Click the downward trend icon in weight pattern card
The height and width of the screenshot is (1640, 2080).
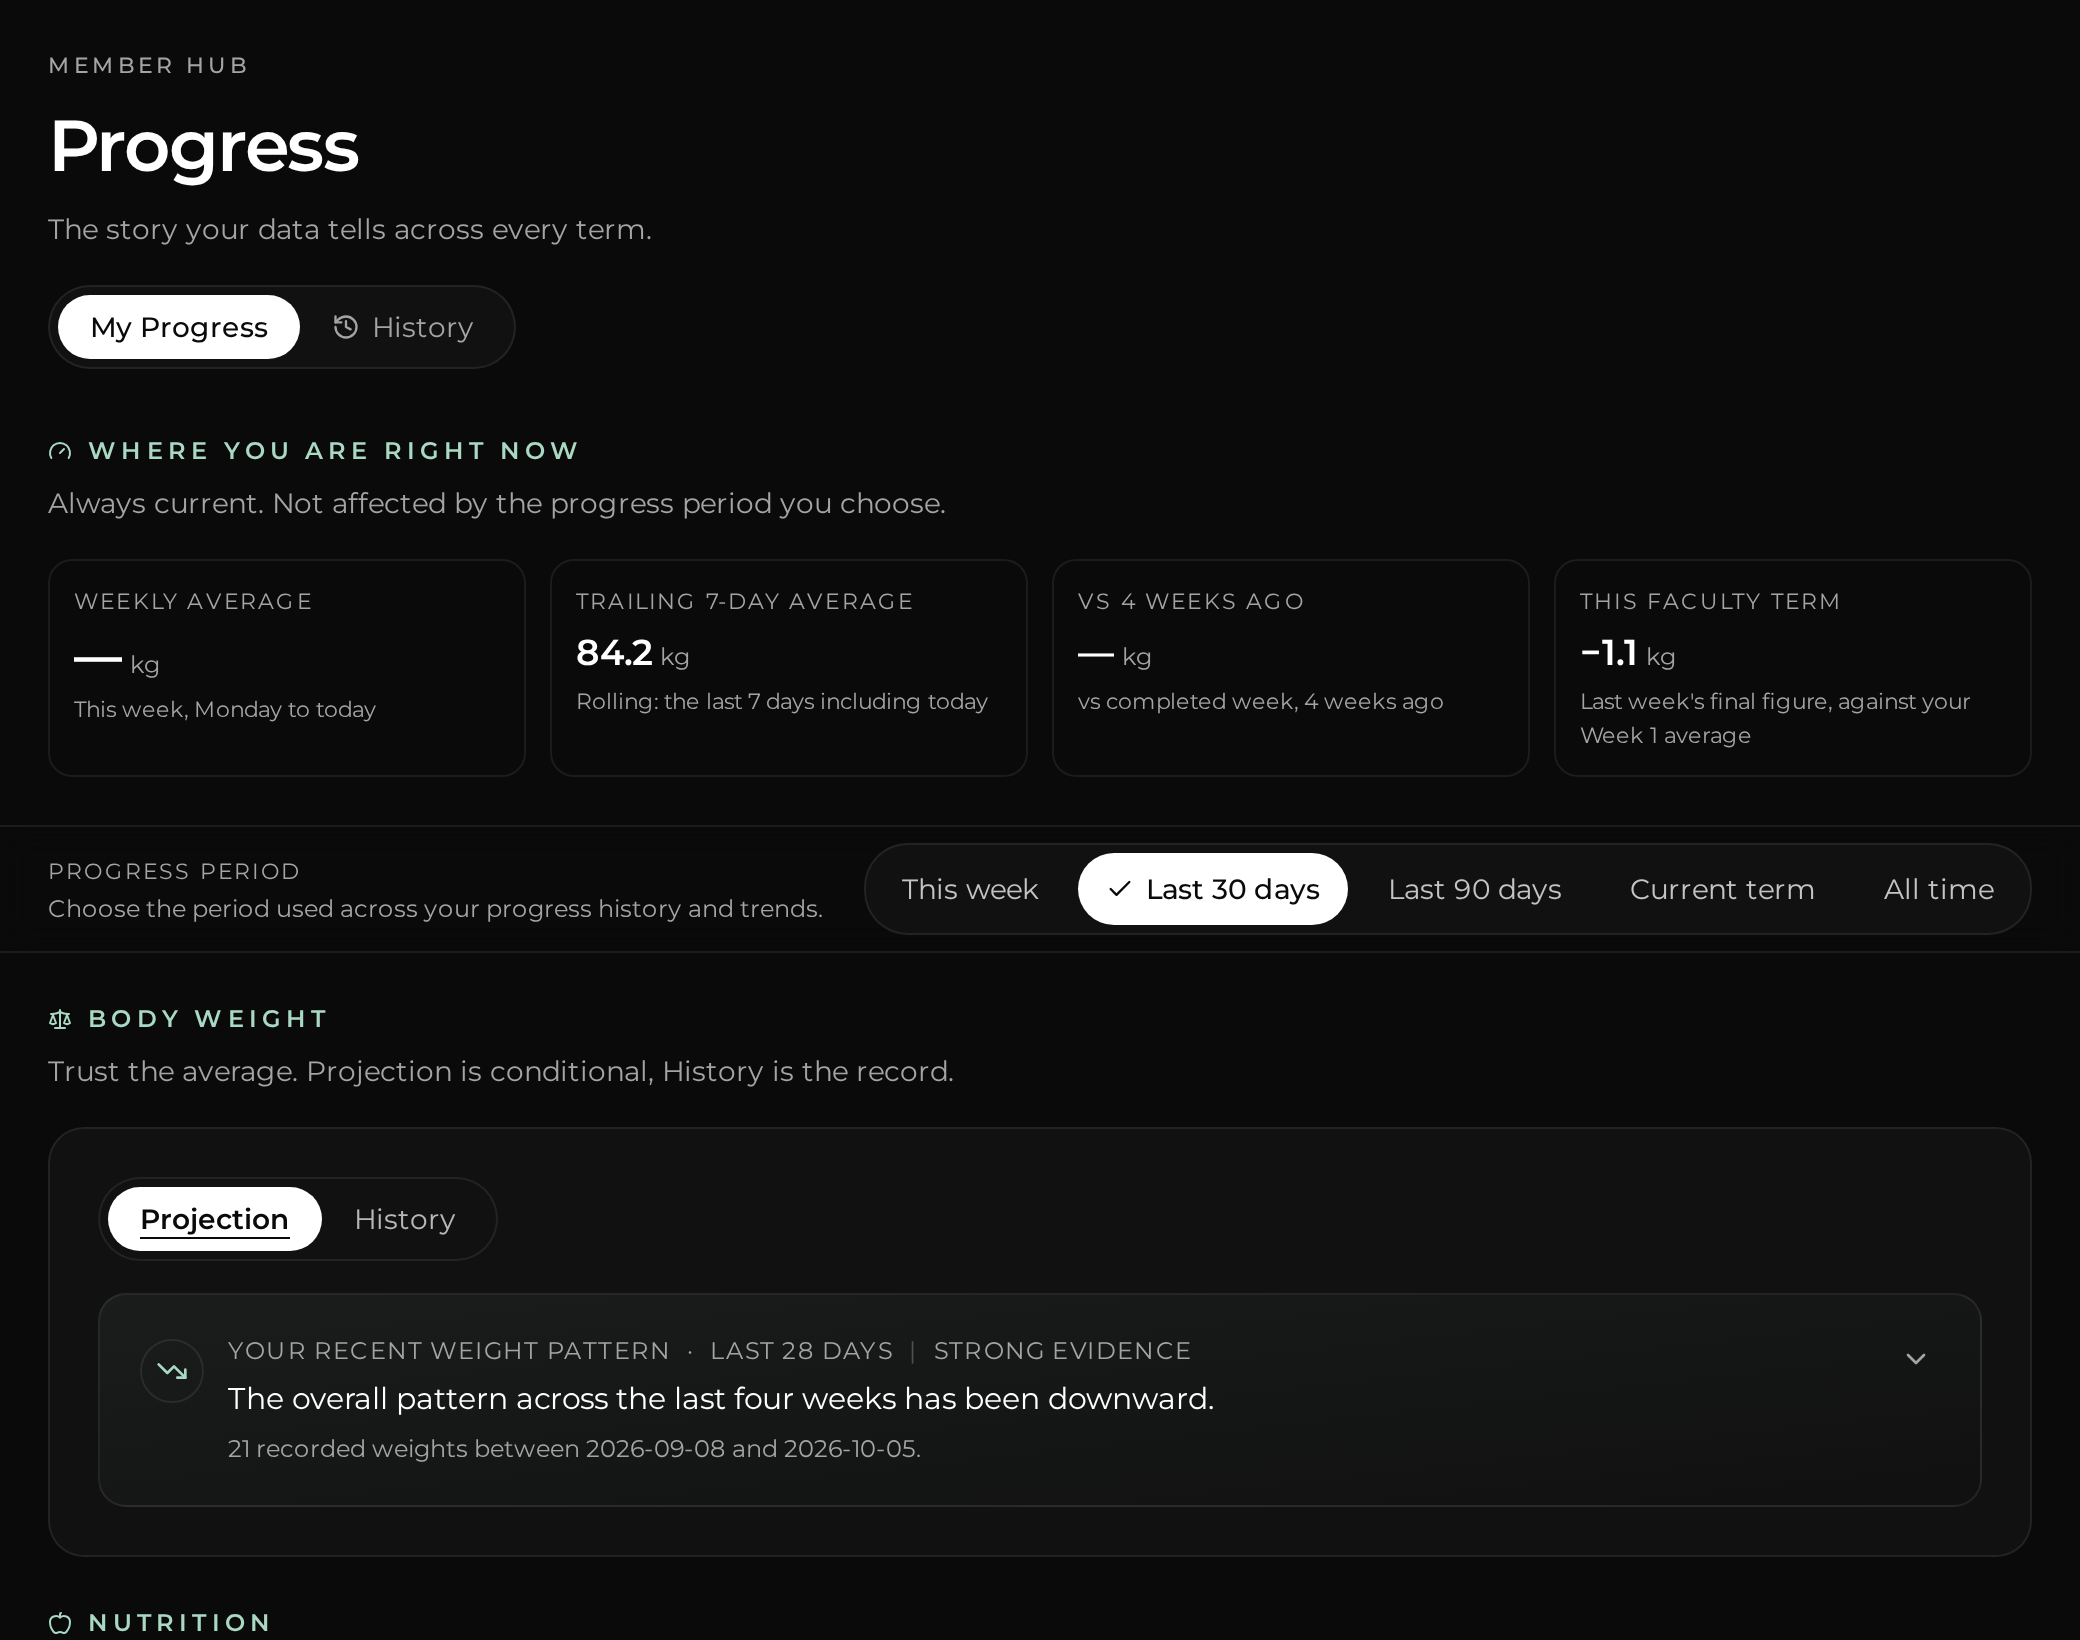[x=172, y=1371]
